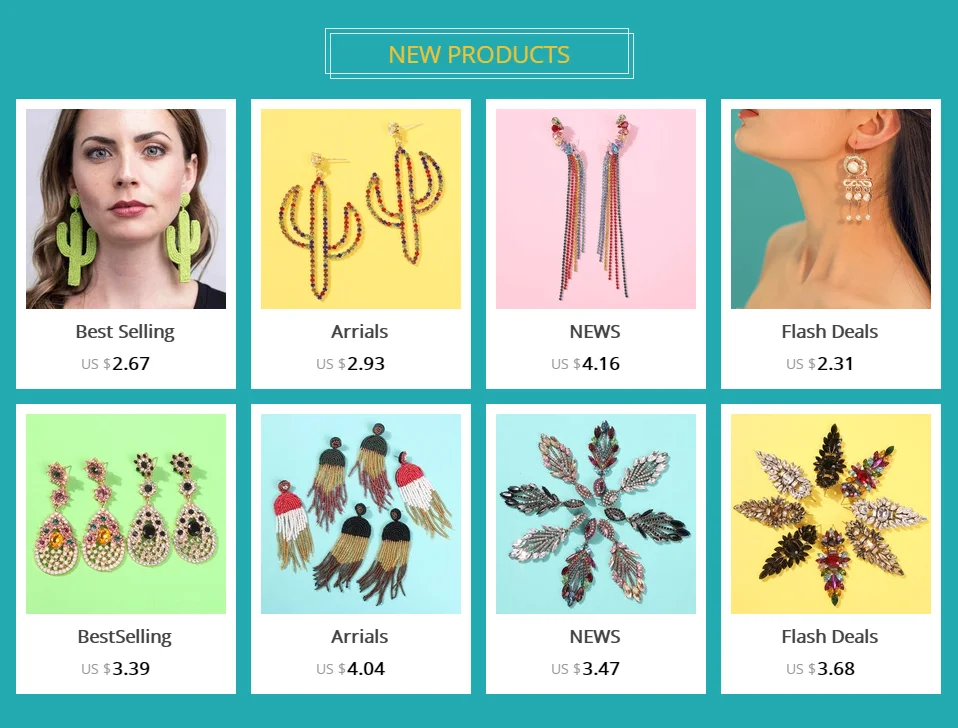This screenshot has height=728, width=958.
Task: Click the top row Flash Deals label
Action: point(830,332)
